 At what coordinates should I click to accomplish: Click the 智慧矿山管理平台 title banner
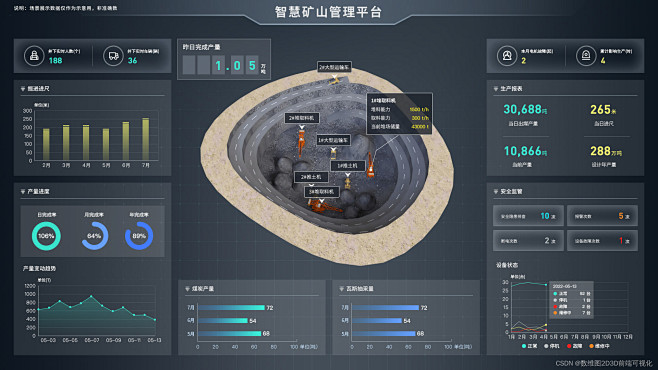tap(328, 12)
